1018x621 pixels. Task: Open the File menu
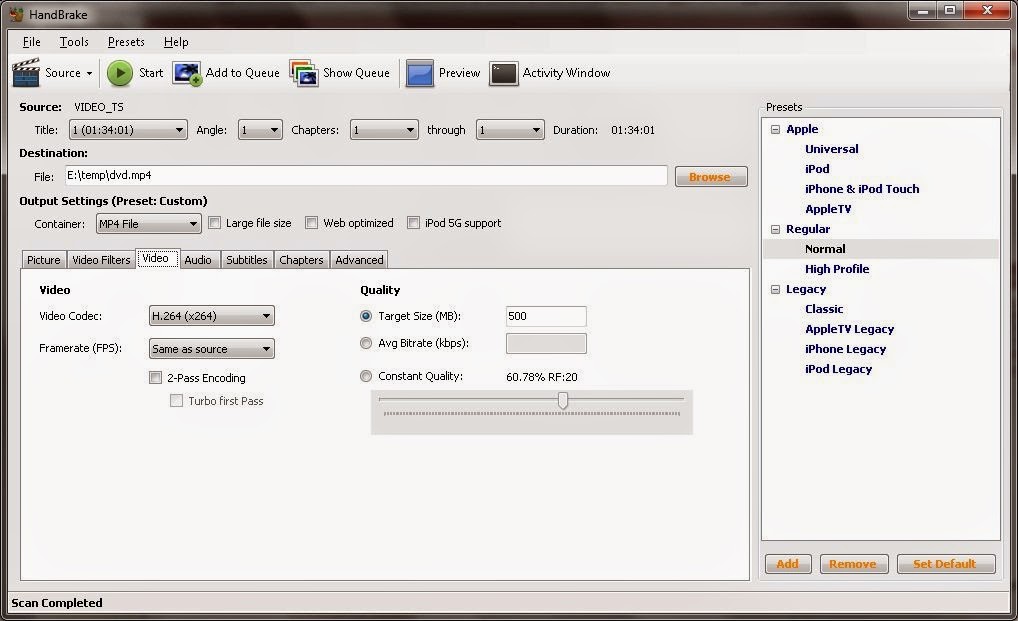tap(31, 42)
